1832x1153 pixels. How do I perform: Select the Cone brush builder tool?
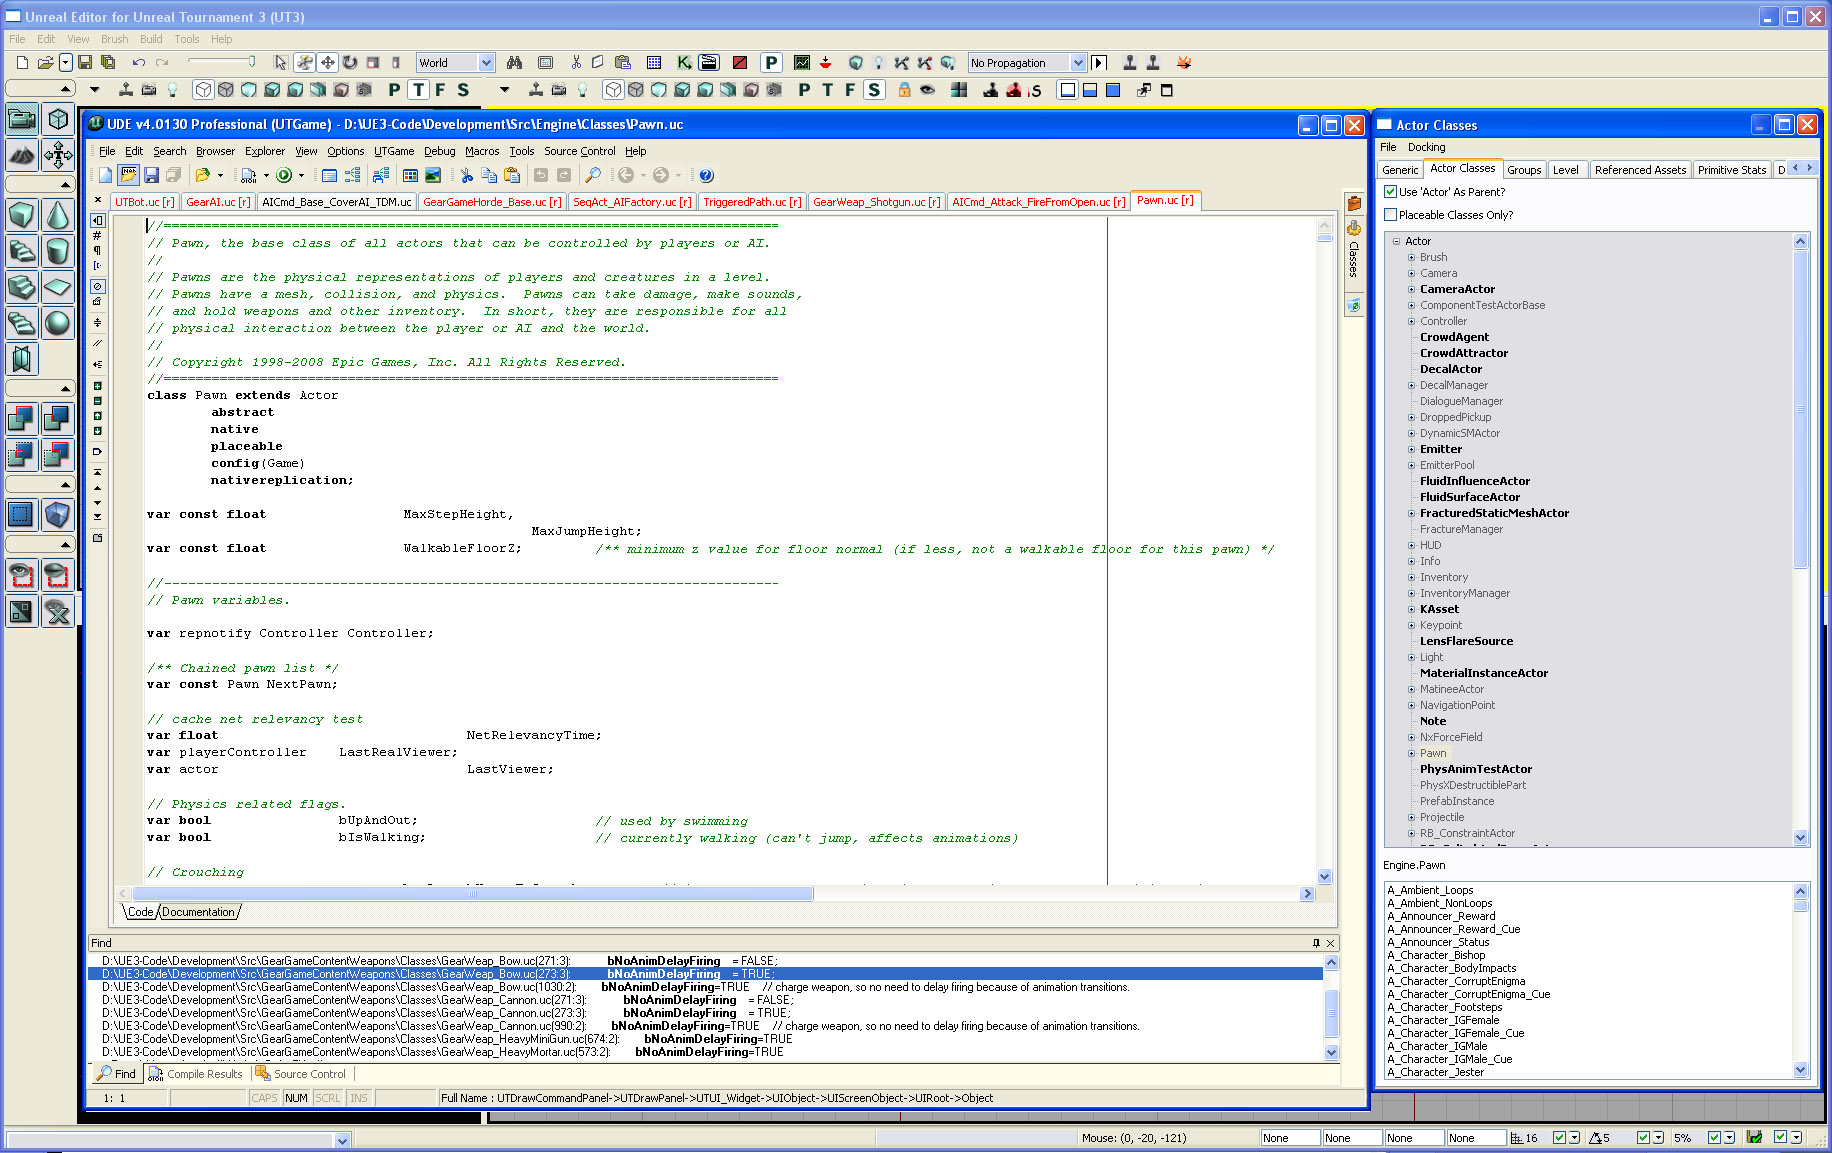click(58, 215)
